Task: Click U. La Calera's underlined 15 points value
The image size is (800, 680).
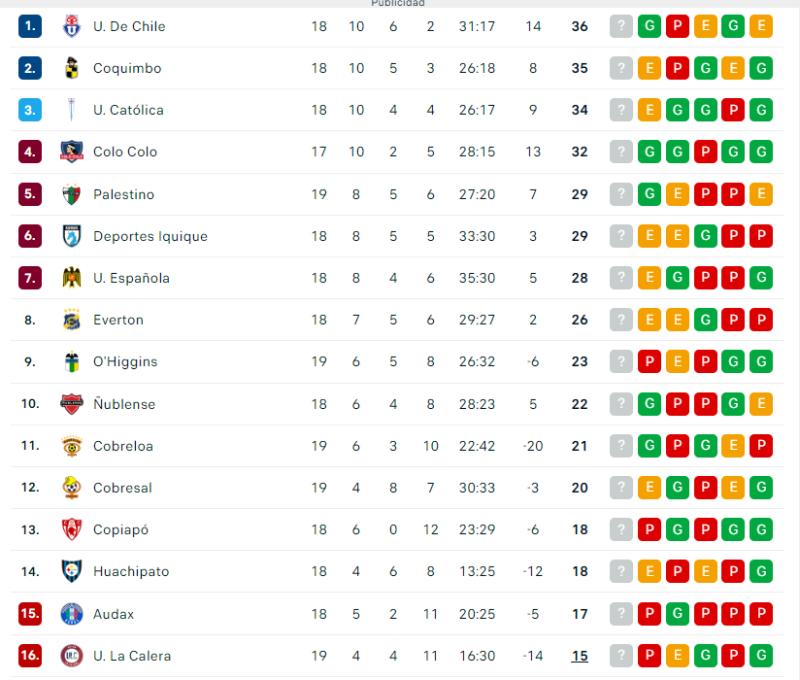Action: [x=579, y=656]
